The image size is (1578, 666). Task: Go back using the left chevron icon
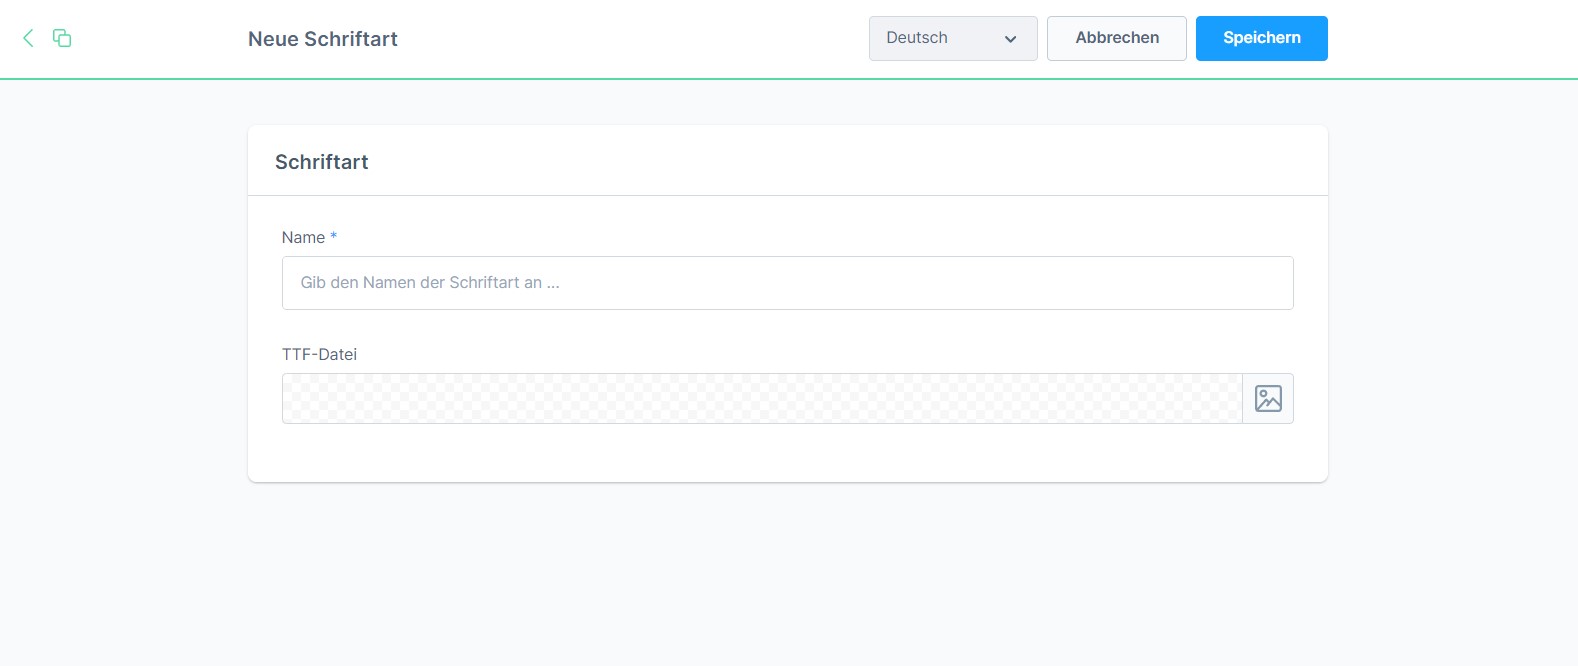point(28,38)
